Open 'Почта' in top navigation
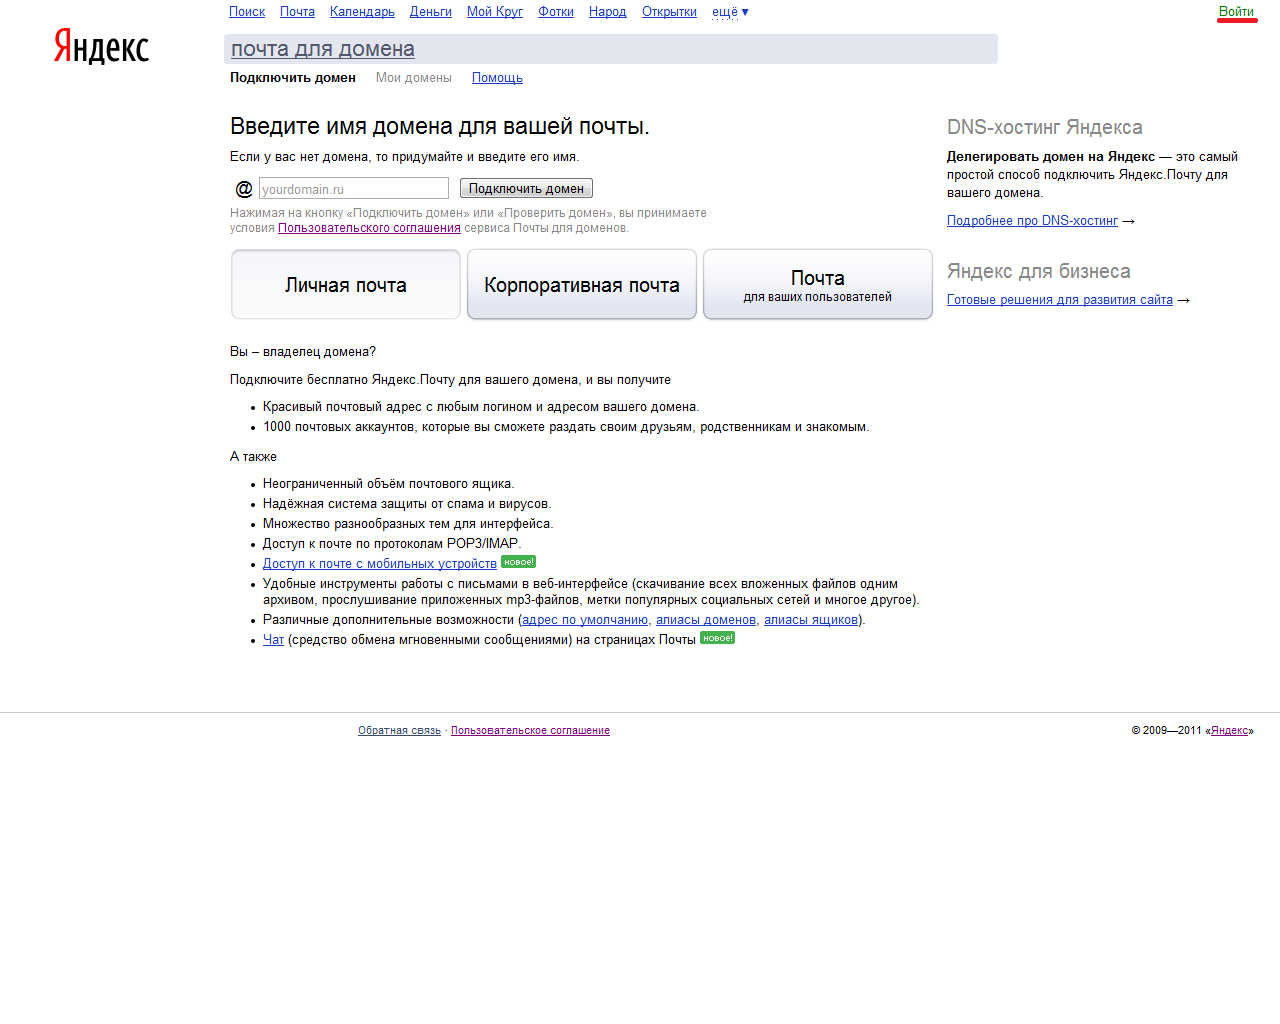 click(297, 12)
